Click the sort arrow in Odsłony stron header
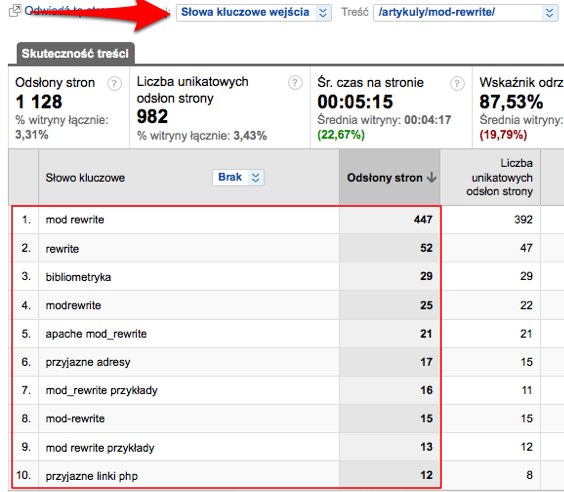Image resolution: width=564 pixels, height=492 pixels. (431, 177)
